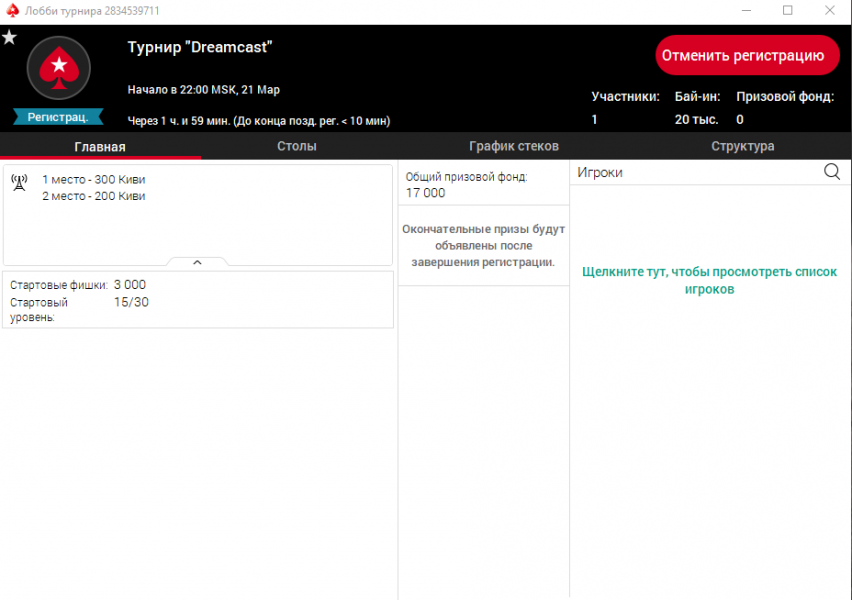Close the tournament lobby window
Screen dimensions: 852x600
pos(830,11)
